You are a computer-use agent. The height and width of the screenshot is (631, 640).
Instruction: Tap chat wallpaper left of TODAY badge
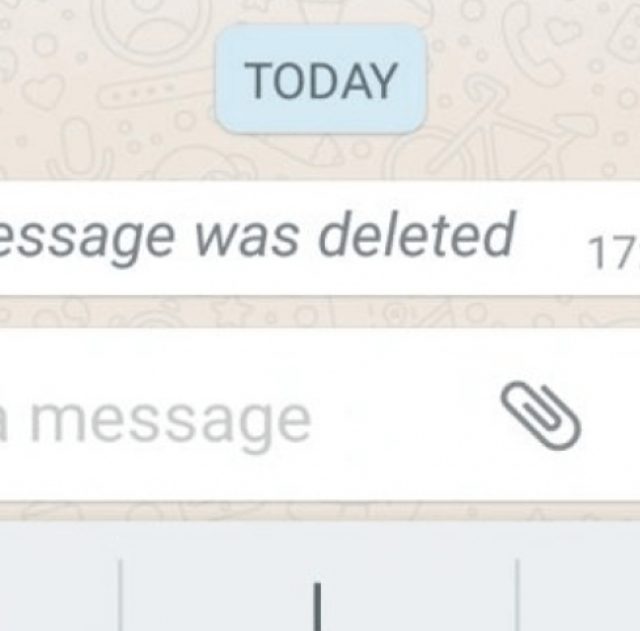(x=106, y=82)
